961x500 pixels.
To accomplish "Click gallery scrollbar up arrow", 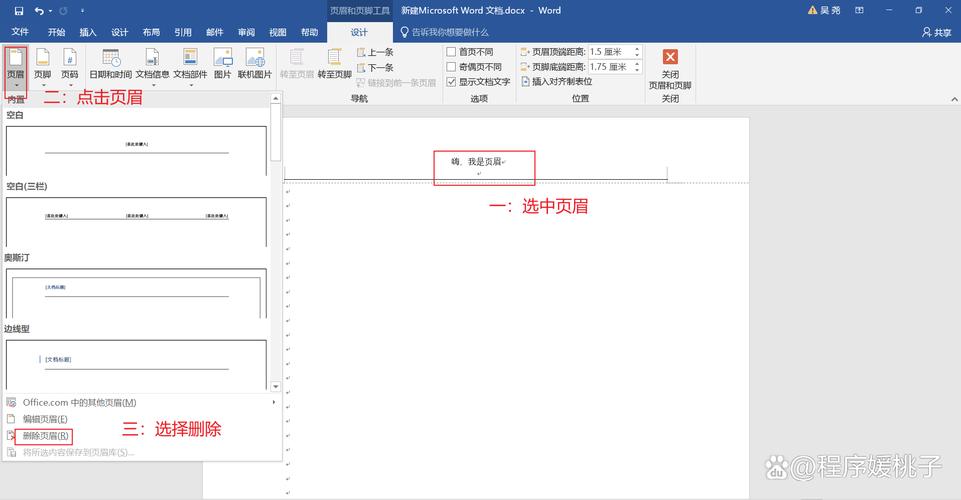I will (x=275, y=98).
